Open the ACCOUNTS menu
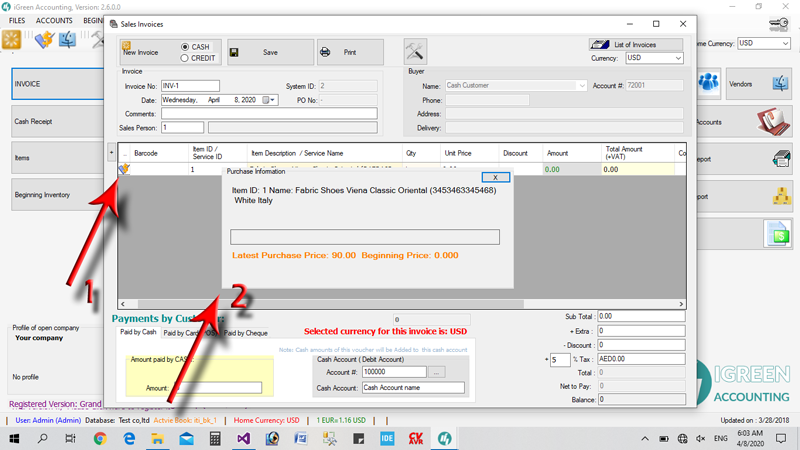 point(54,20)
